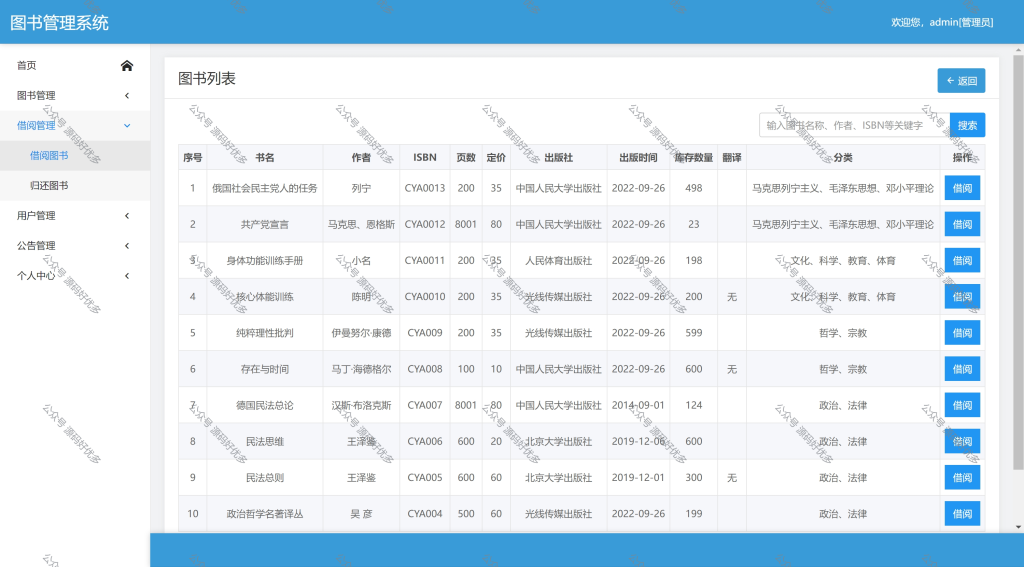Borrow 民法总则 with its 借阅 button
The height and width of the screenshot is (567, 1024).
coord(962,478)
